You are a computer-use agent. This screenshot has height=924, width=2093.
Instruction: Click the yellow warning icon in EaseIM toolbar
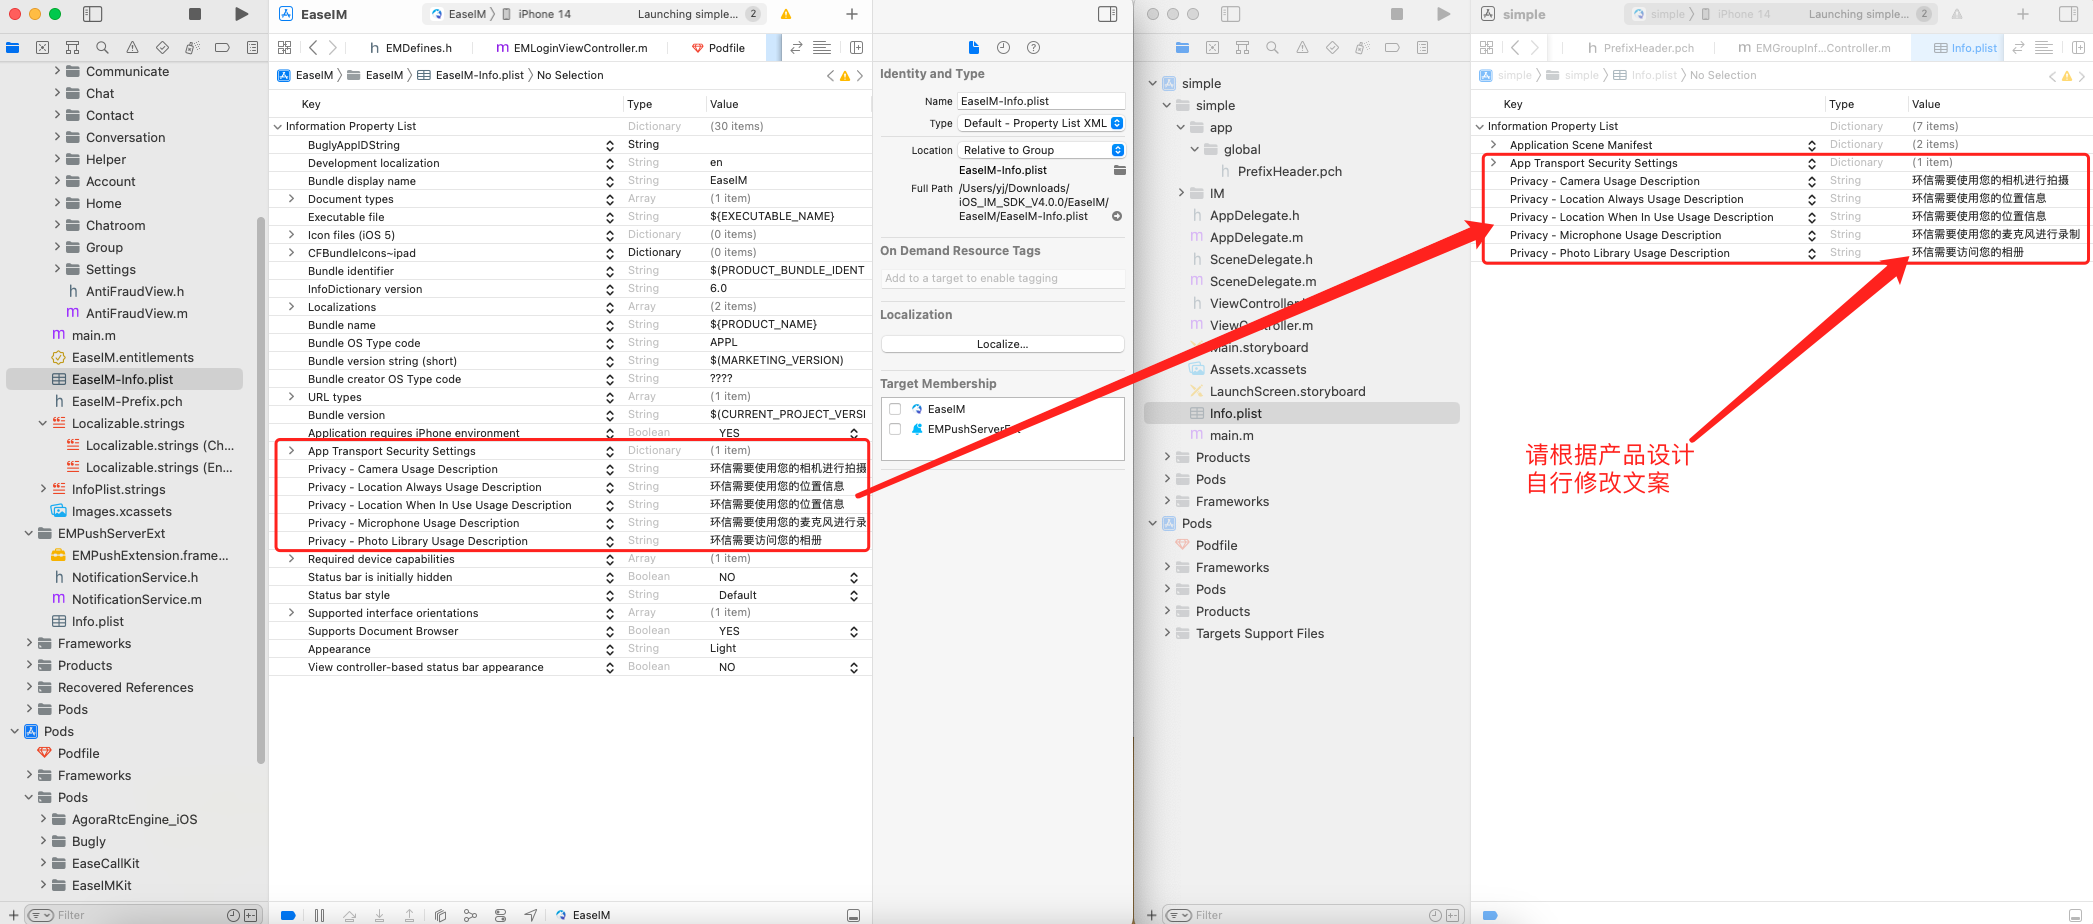[x=786, y=14]
